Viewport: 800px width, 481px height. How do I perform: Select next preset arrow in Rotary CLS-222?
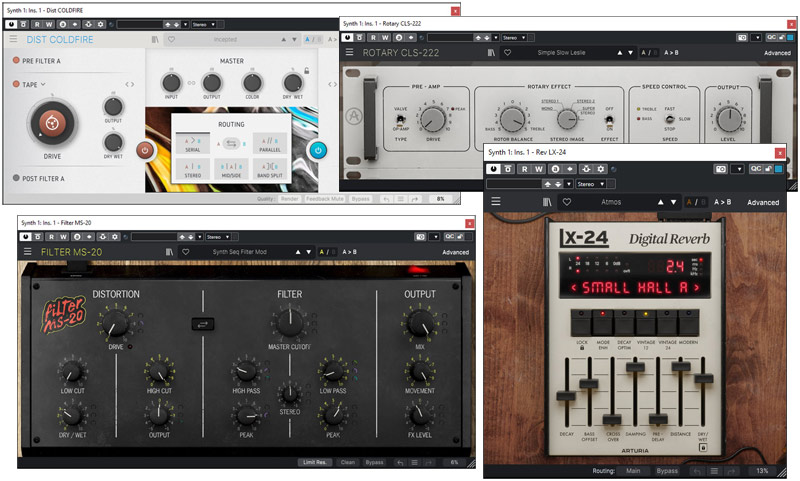tap(631, 52)
